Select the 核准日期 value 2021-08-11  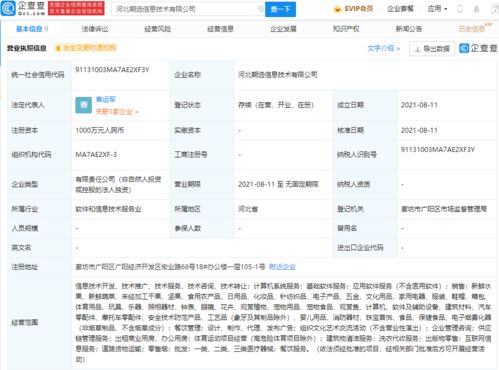click(x=419, y=130)
